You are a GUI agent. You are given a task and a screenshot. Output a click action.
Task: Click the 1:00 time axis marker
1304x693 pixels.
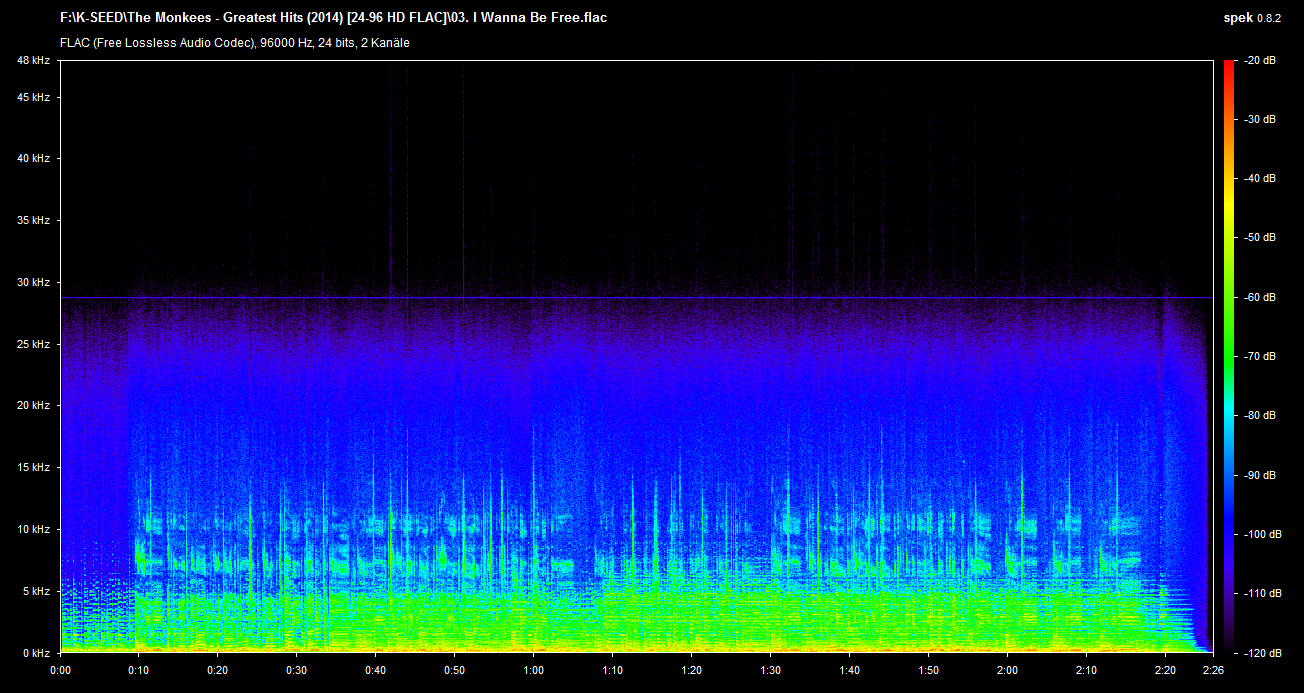point(534,670)
